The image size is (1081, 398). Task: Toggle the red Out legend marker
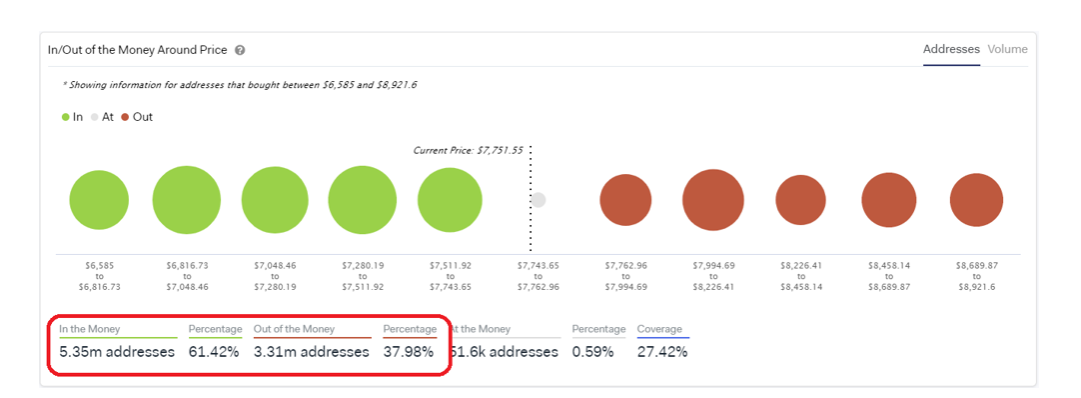point(125,117)
